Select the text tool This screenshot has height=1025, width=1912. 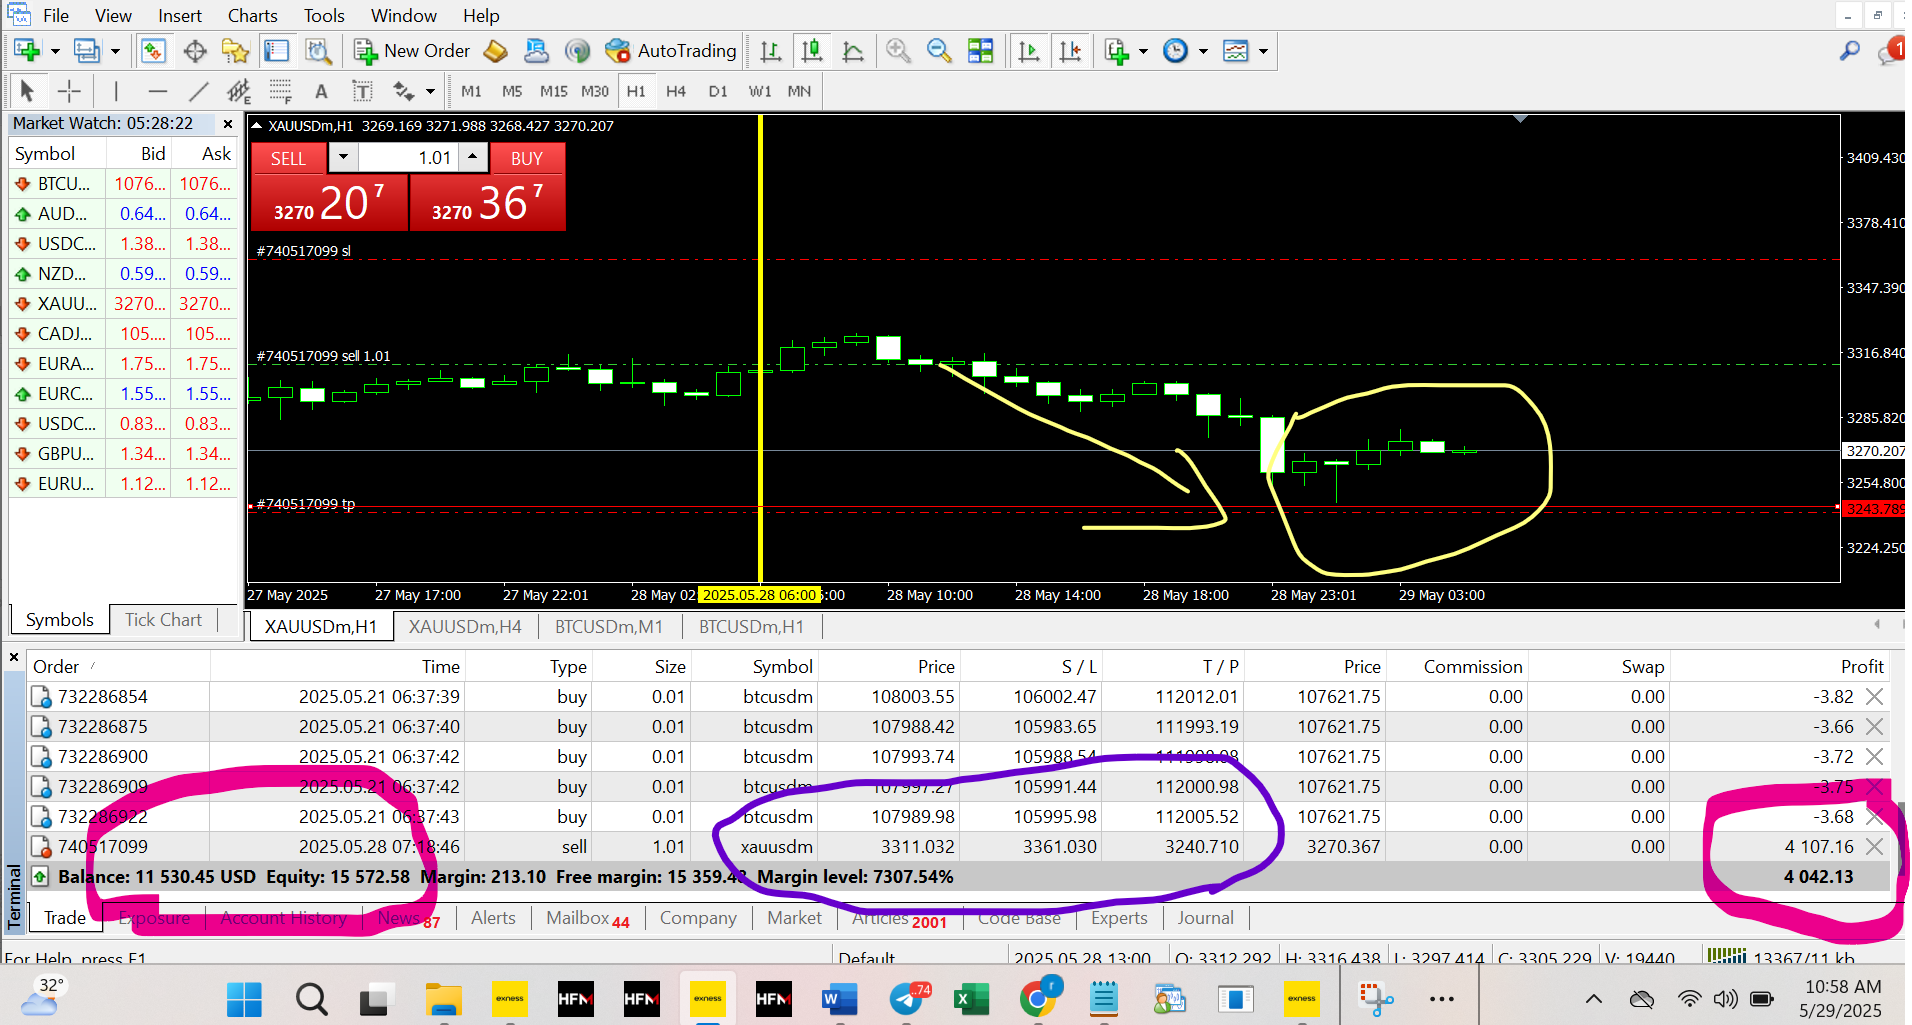pos(321,91)
